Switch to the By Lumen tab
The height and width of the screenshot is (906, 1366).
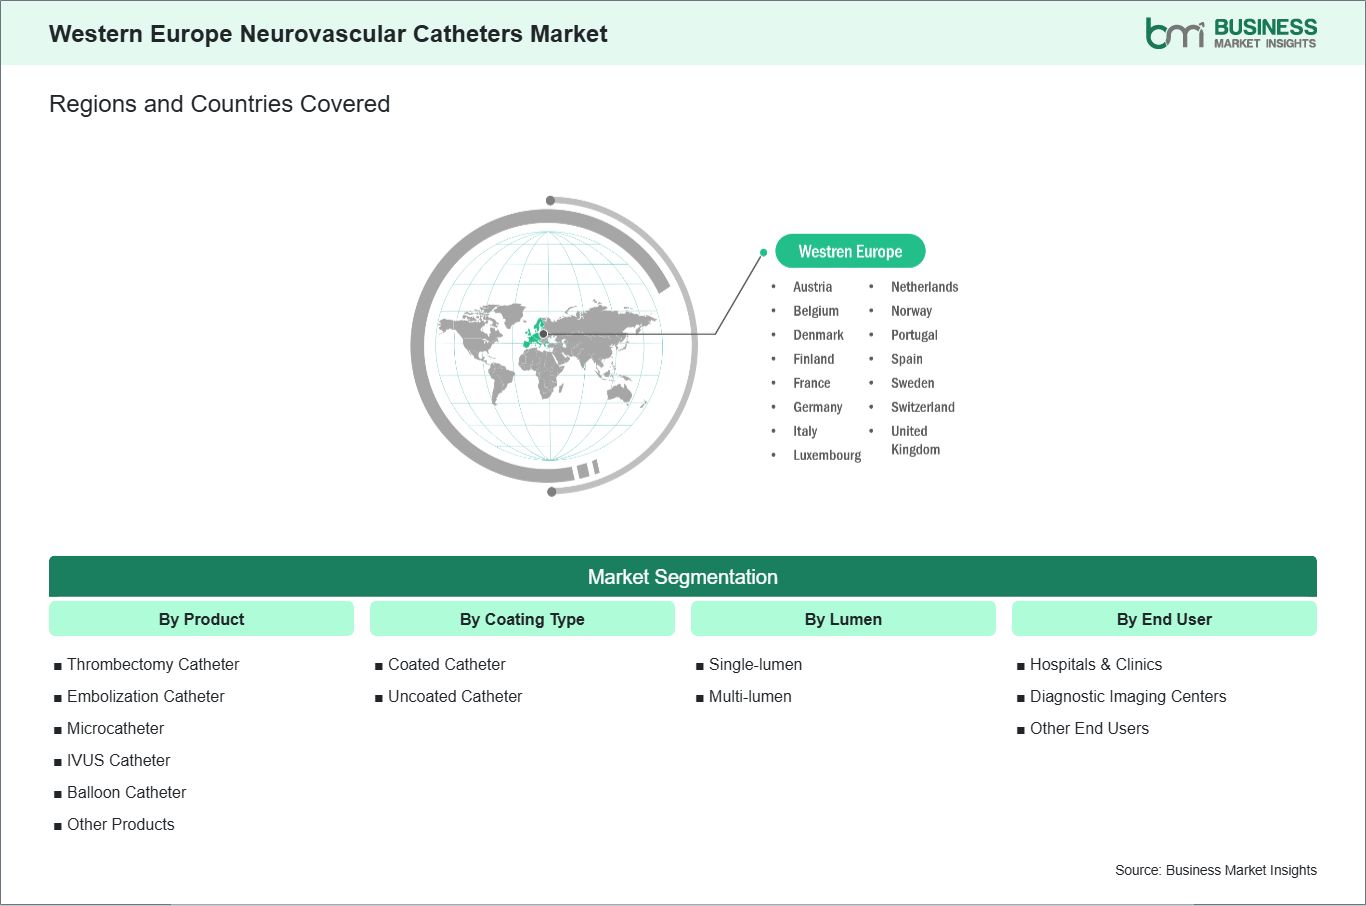tap(843, 618)
